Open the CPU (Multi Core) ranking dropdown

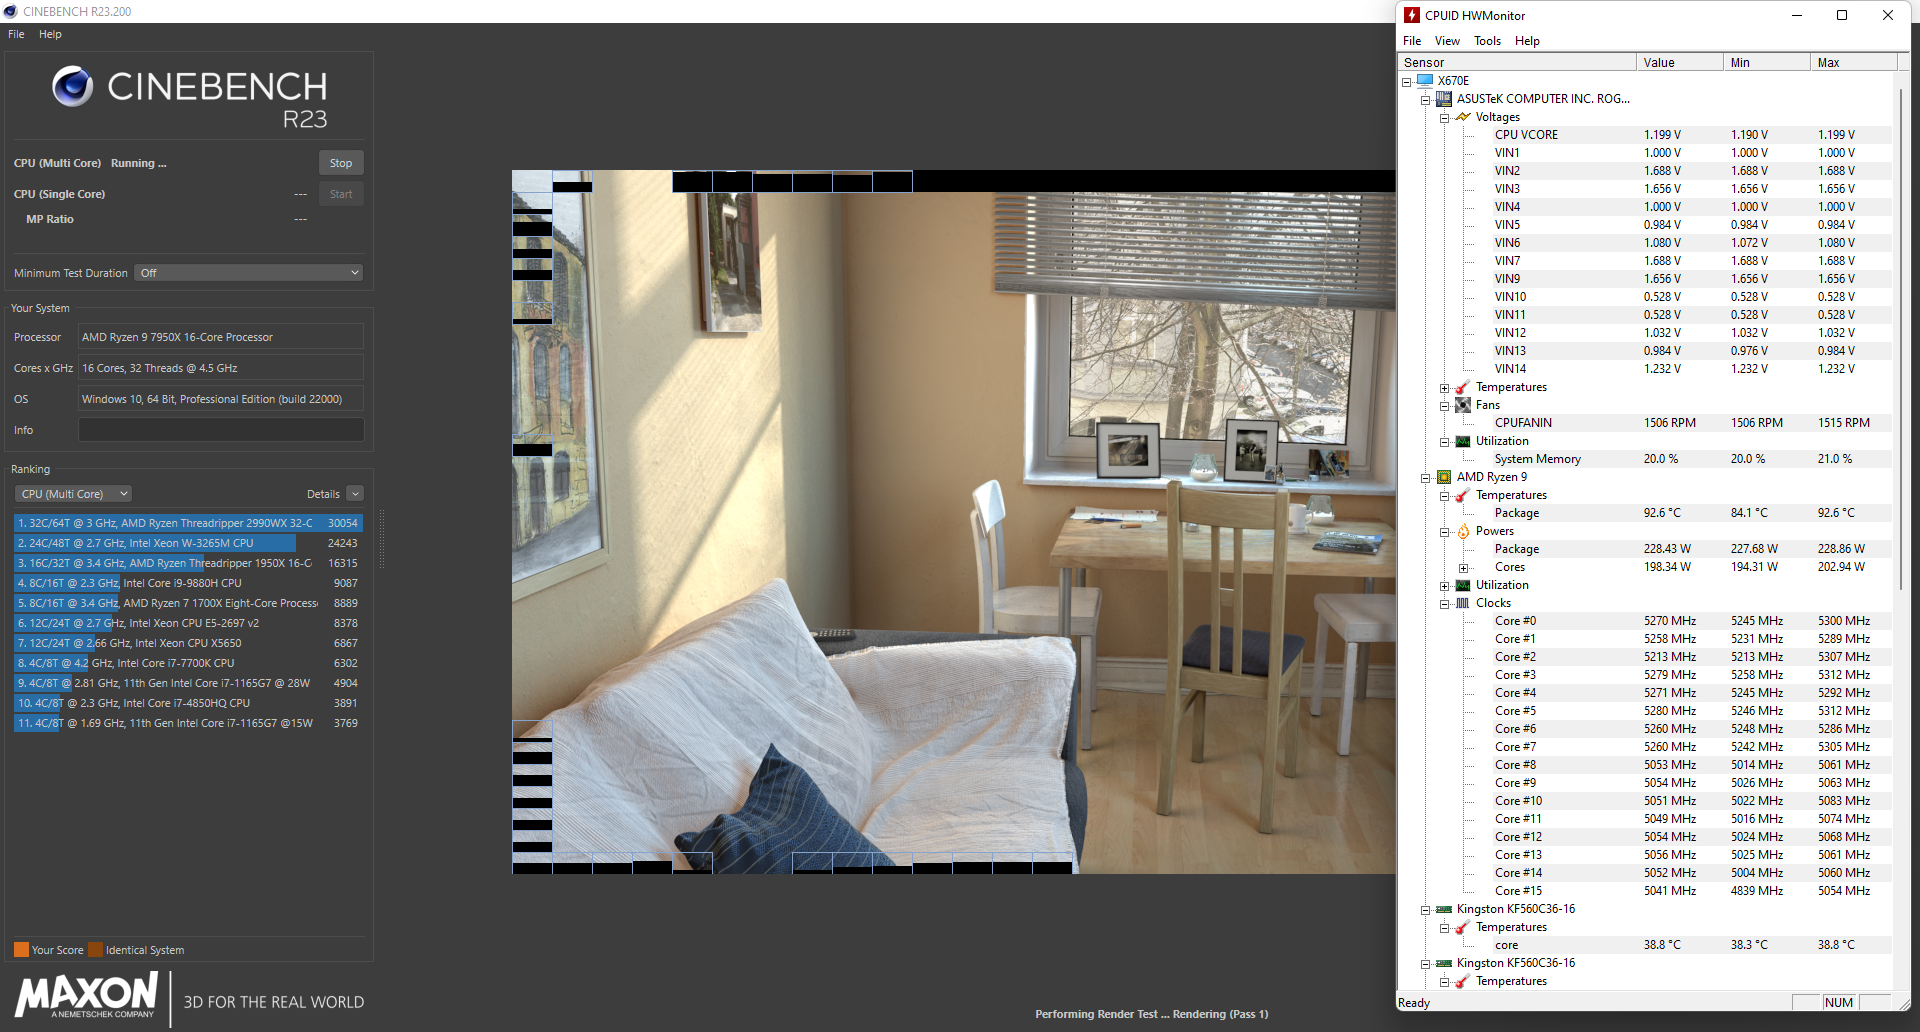tap(74, 494)
